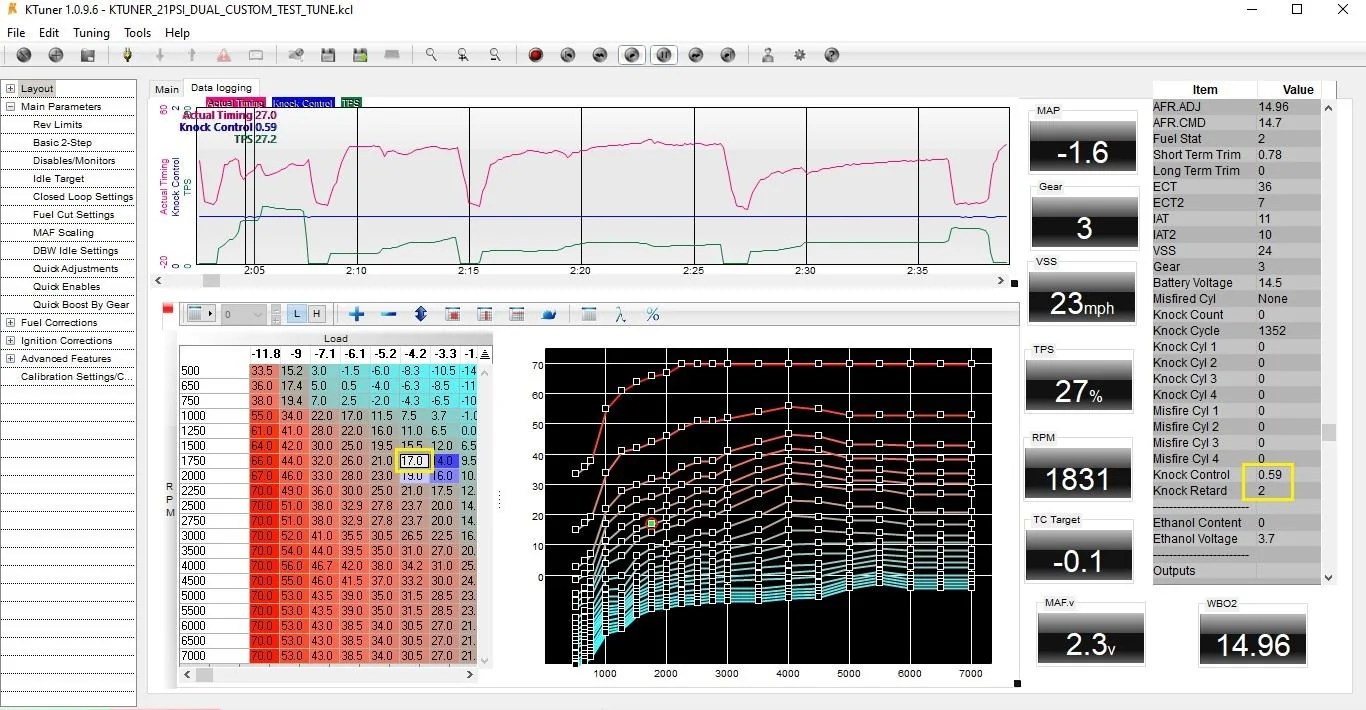The height and width of the screenshot is (710, 1366).
Task: Click the skip-to-start playback button
Action: 568,55
